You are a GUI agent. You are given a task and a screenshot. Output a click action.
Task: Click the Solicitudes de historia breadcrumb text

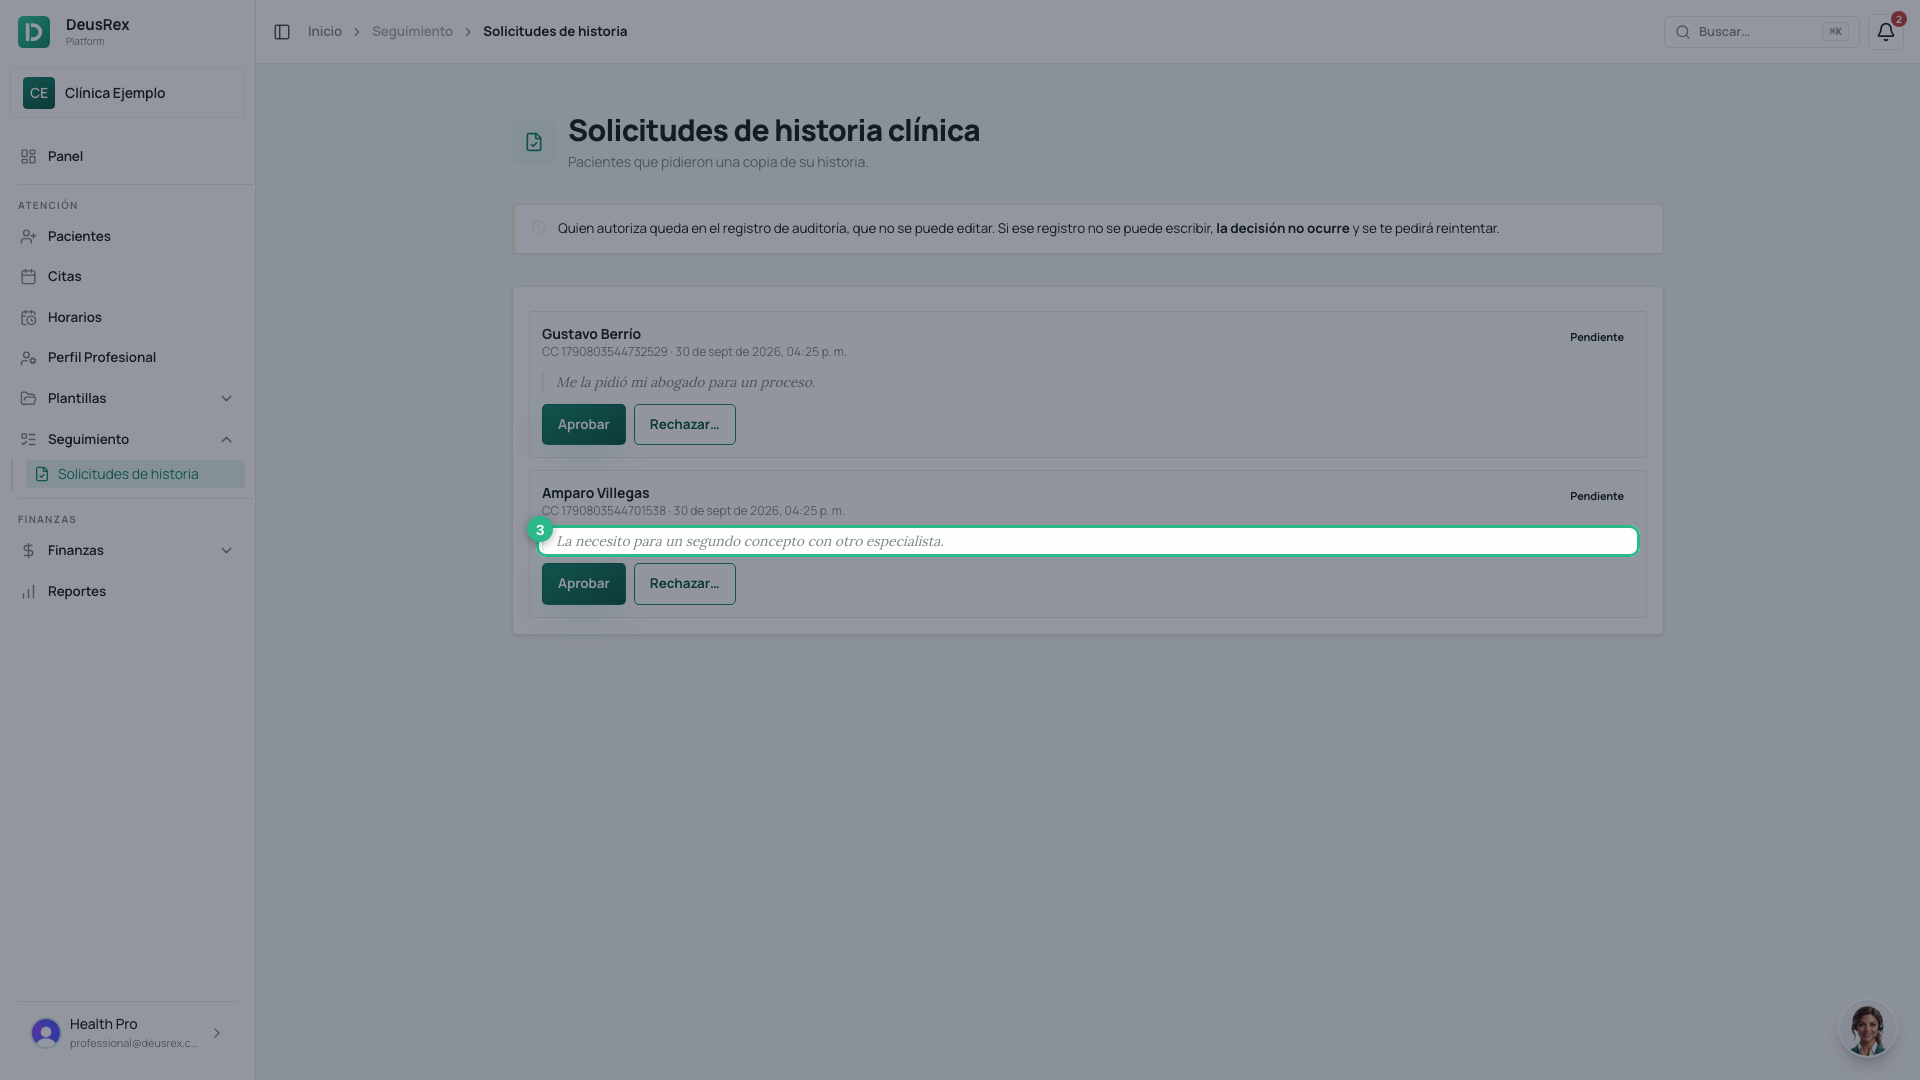tap(555, 32)
